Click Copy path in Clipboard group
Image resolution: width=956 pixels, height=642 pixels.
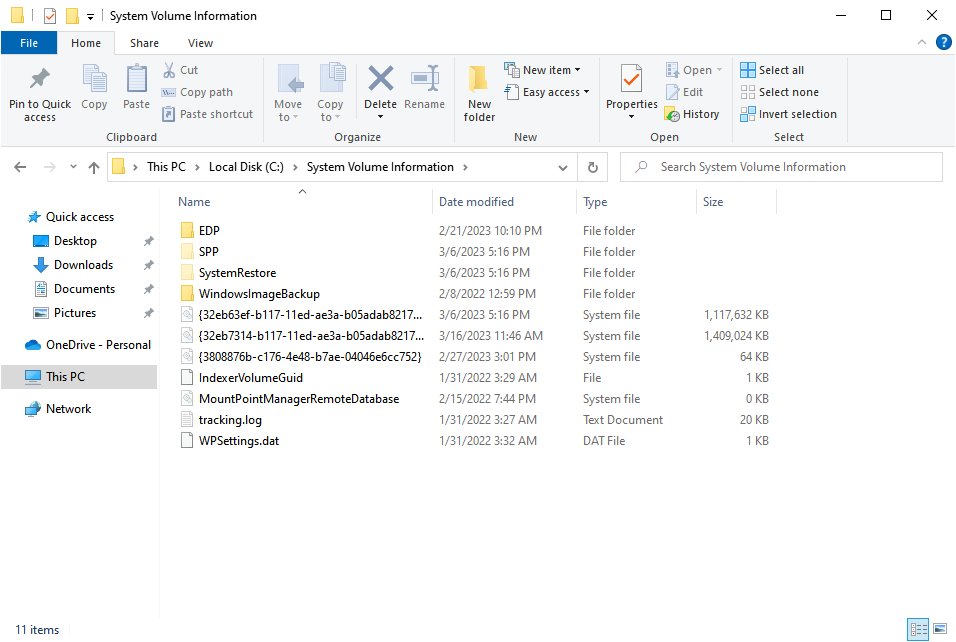click(x=198, y=92)
